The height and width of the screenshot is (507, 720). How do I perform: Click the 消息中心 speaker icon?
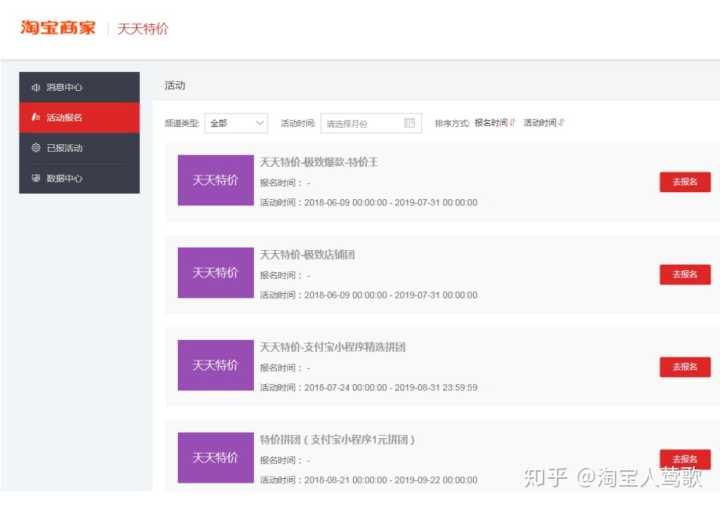pos(35,87)
